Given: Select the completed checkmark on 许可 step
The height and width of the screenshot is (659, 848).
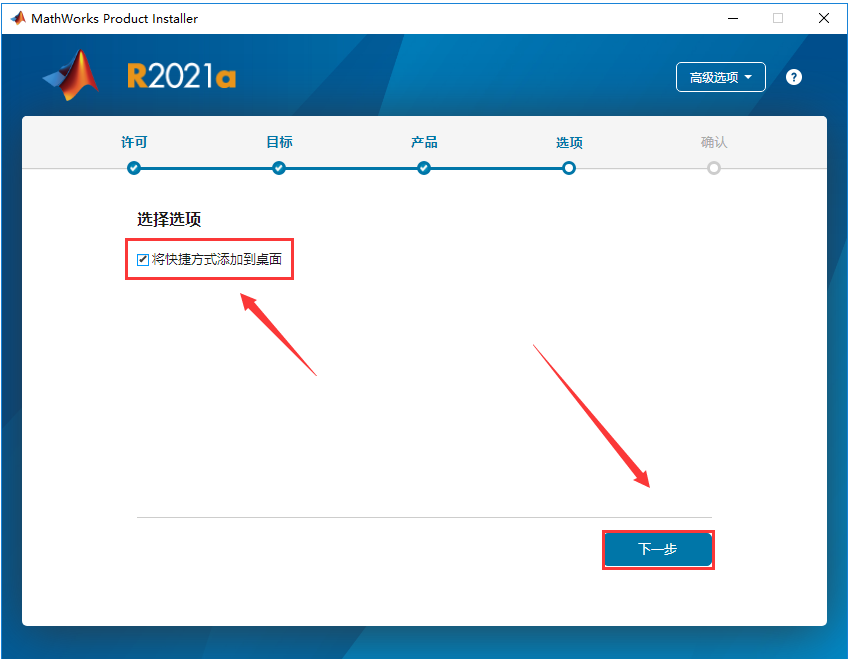Looking at the screenshot, I should tap(134, 168).
